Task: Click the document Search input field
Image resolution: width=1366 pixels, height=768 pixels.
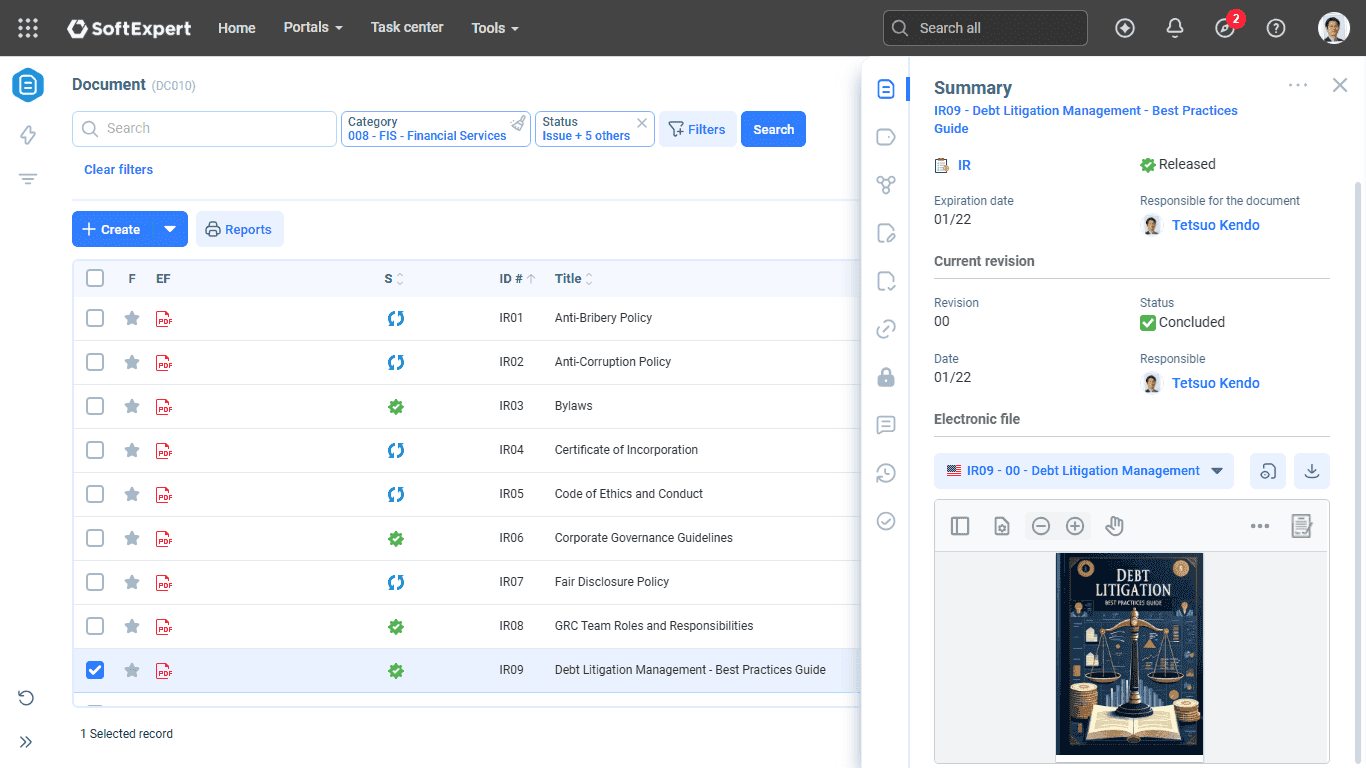Action: [x=204, y=129]
